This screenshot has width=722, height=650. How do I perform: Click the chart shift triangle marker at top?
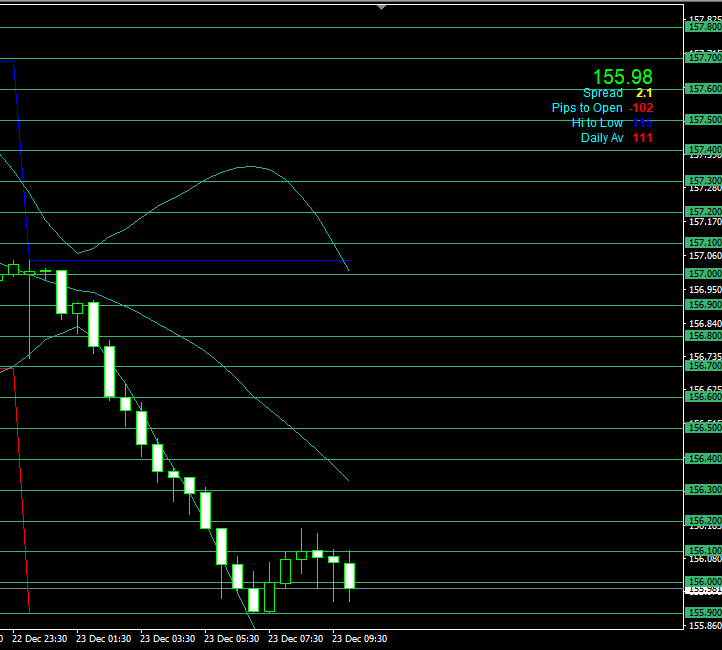point(381,6)
